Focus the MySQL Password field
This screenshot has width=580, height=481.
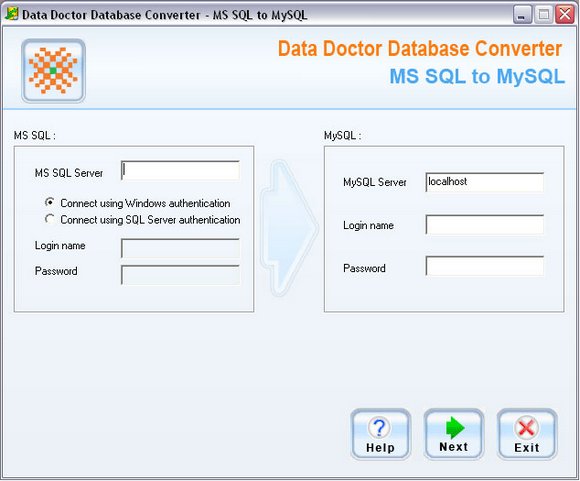point(485,266)
